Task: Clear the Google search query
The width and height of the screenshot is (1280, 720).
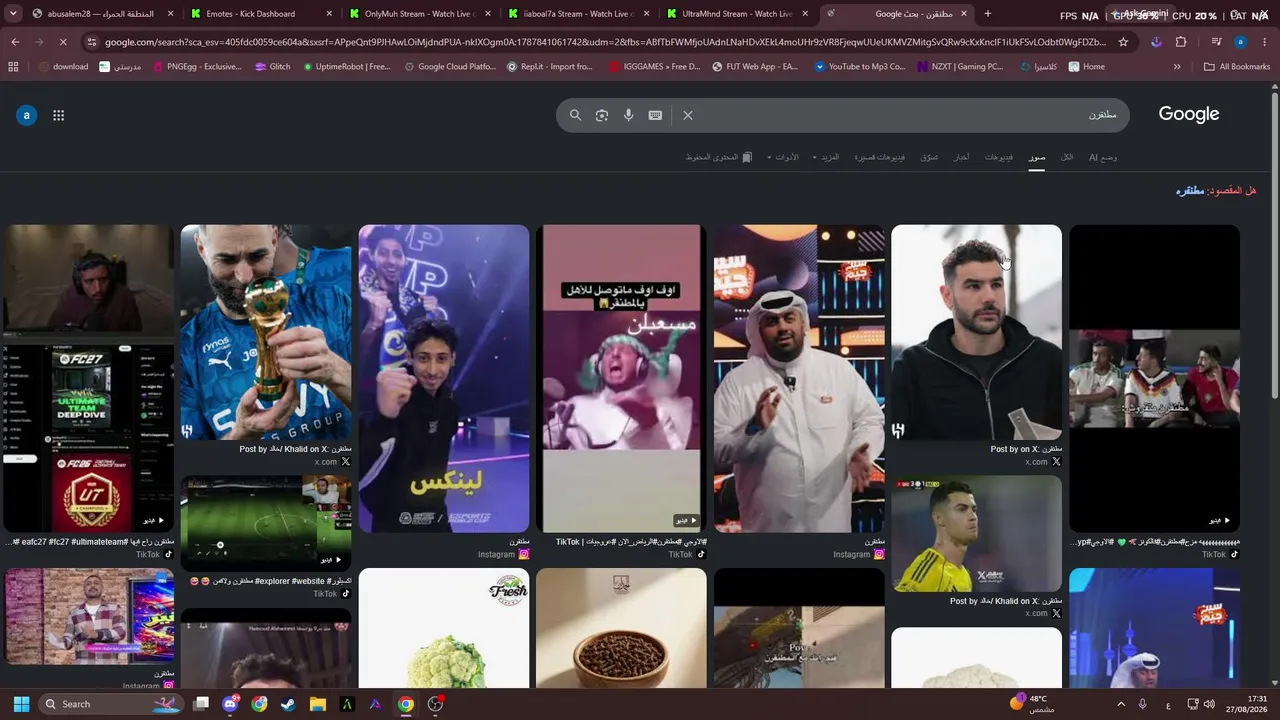Action: tap(688, 115)
